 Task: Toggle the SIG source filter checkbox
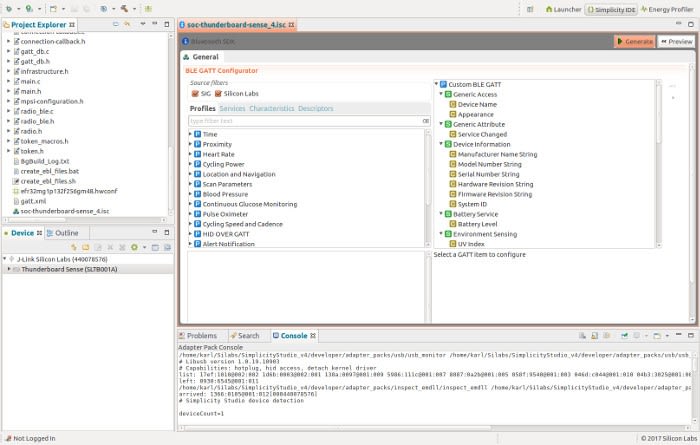[x=195, y=94]
